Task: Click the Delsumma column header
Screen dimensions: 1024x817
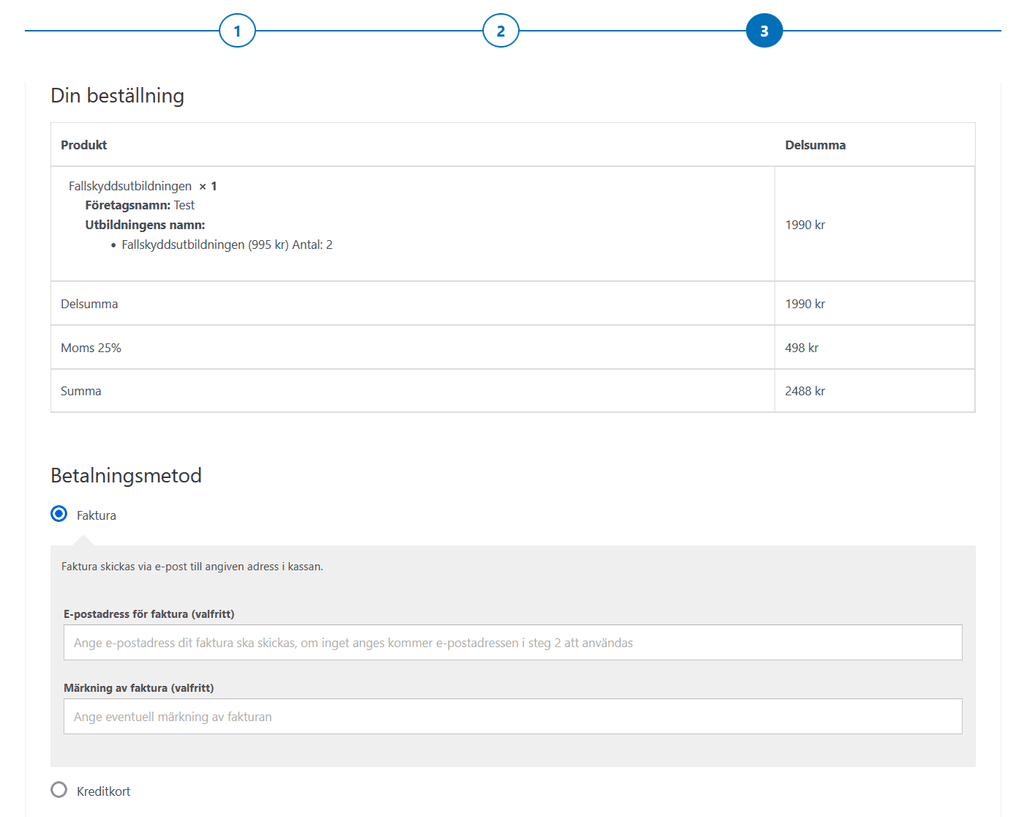Action: click(815, 145)
